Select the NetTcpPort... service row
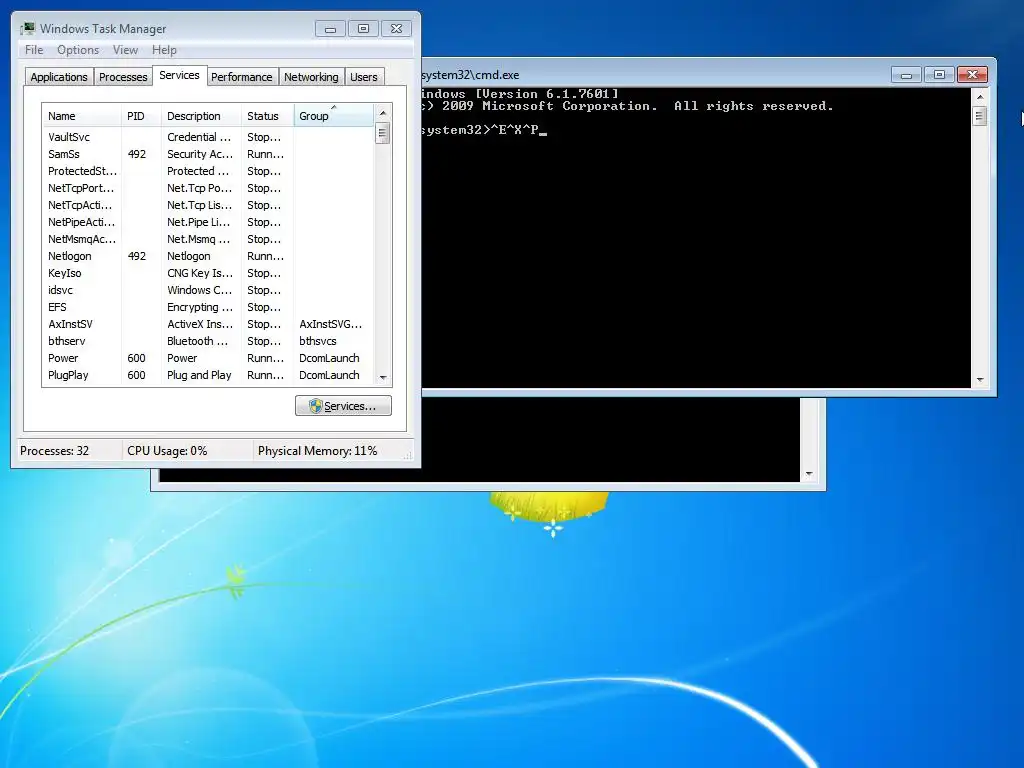The height and width of the screenshot is (768, 1024). coord(208,188)
